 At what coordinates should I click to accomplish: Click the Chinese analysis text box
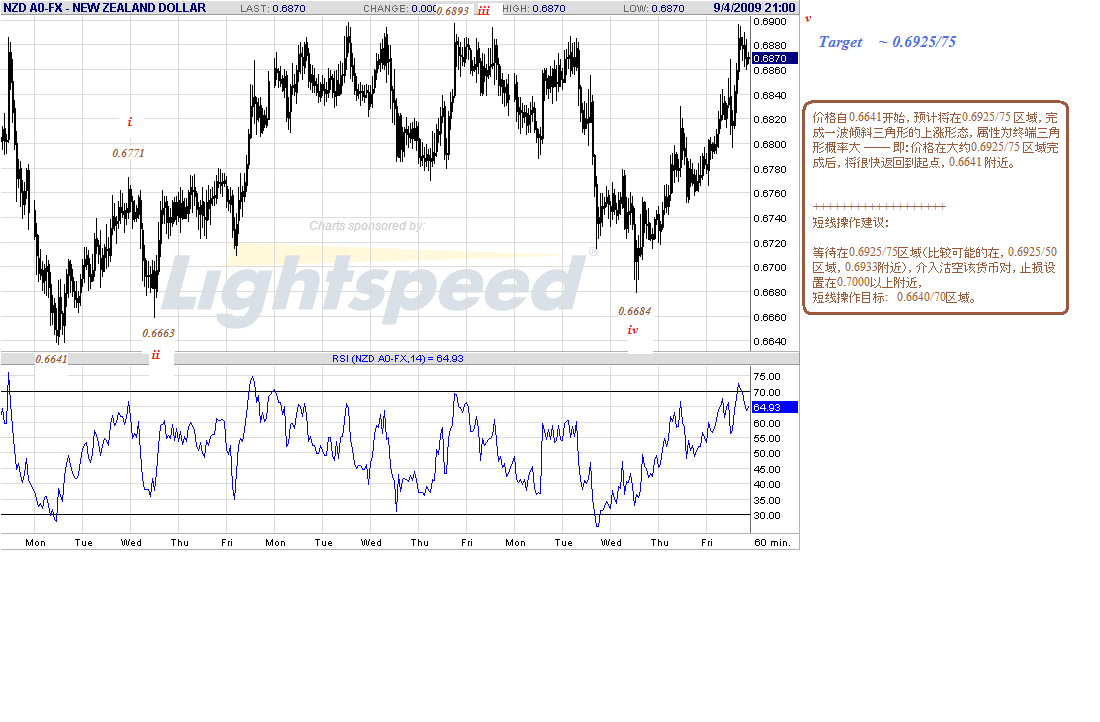[936, 207]
